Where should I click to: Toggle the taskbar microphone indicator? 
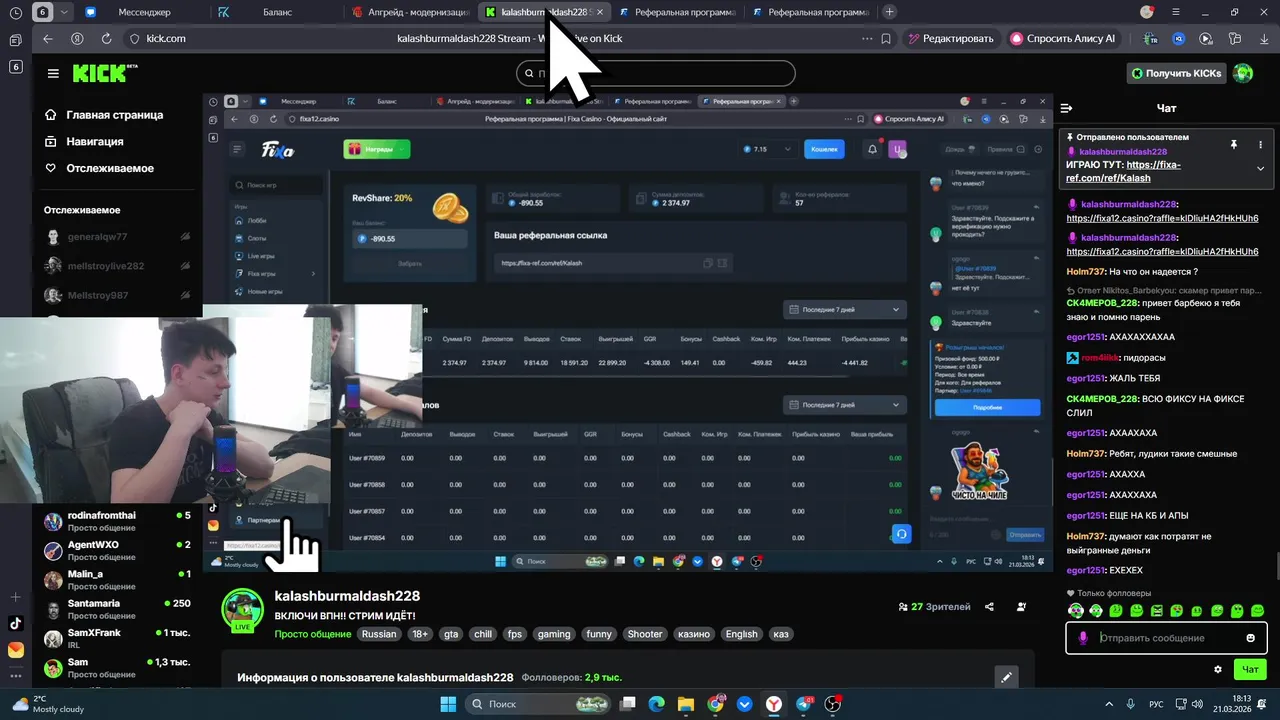click(1130, 704)
